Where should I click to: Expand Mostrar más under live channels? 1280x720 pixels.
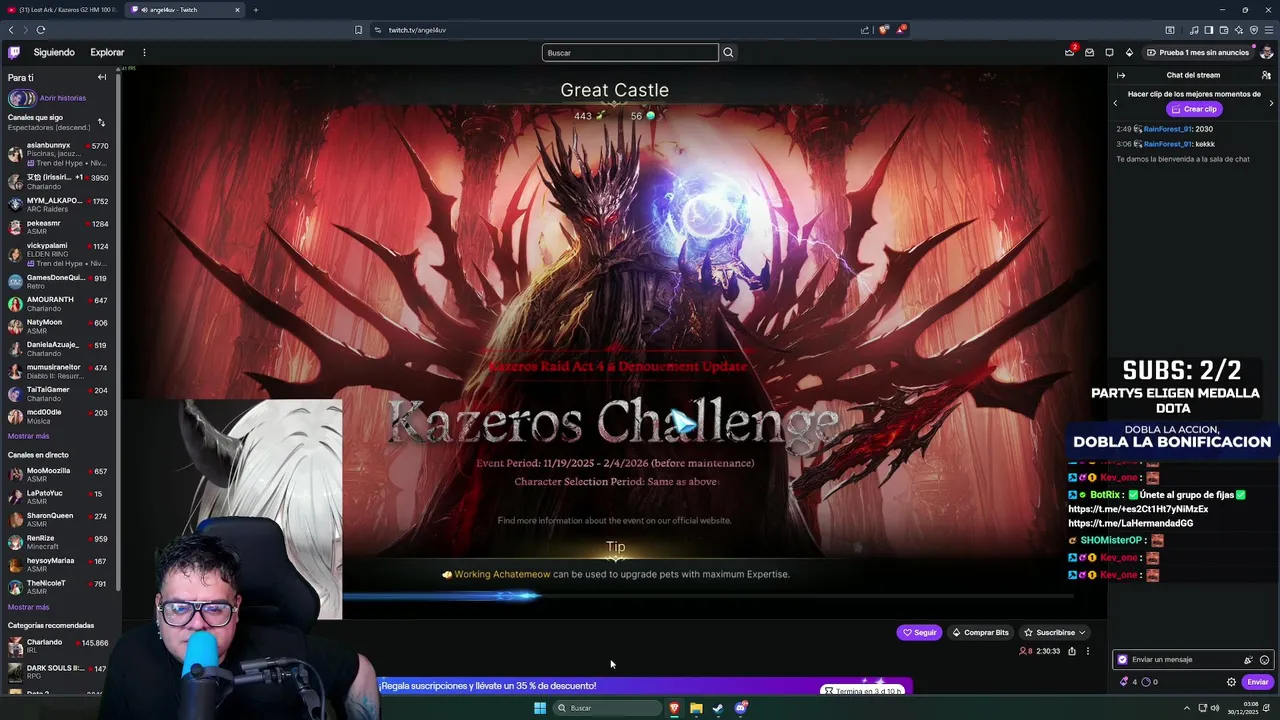click(28, 607)
